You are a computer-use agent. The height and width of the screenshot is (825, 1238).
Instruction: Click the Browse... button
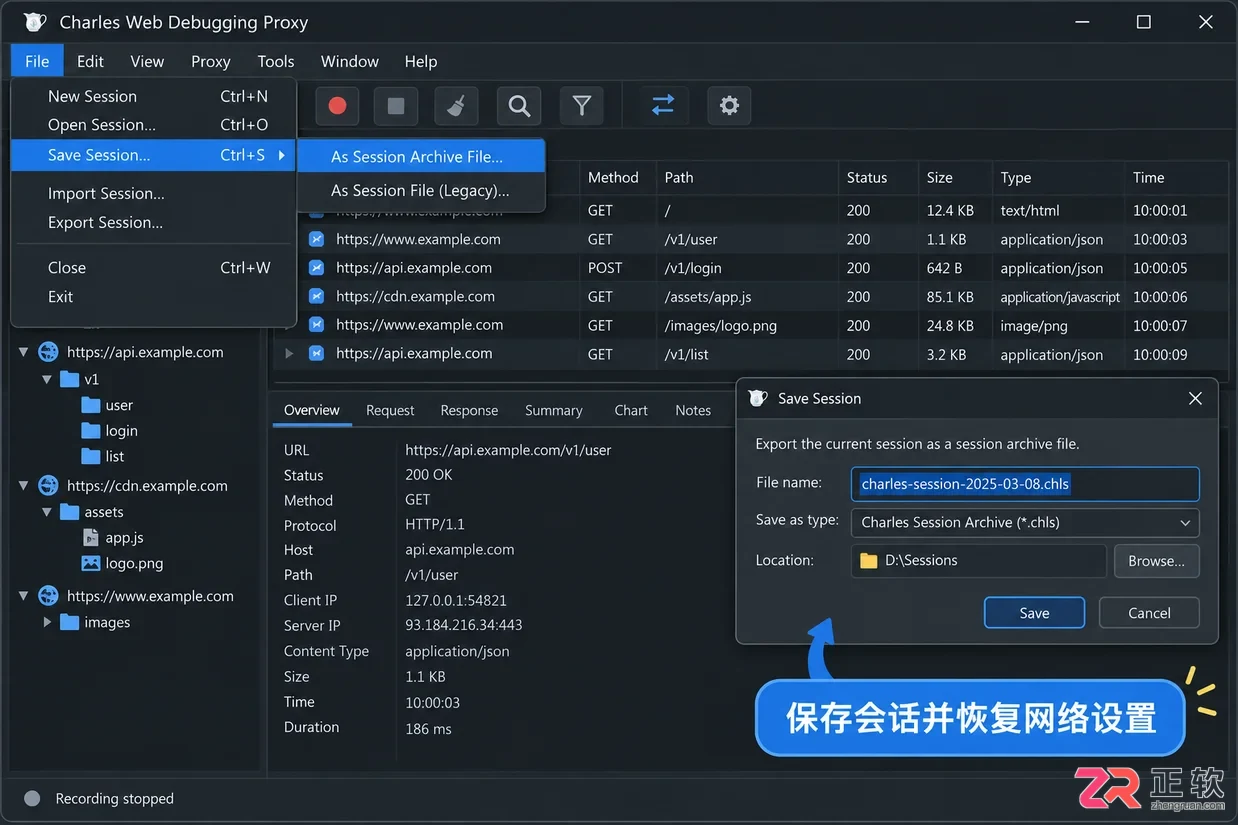click(x=1156, y=561)
